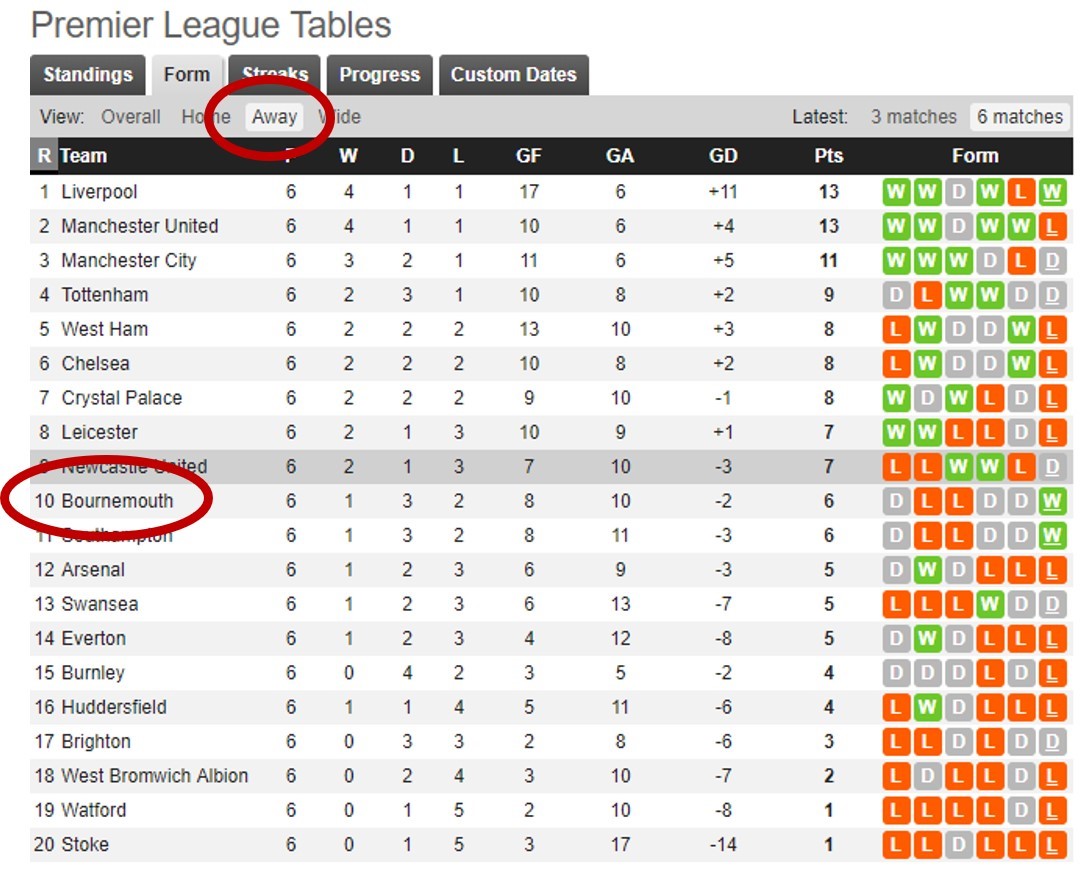Select the Overall view filter
1092x873 pixels.
(x=131, y=117)
